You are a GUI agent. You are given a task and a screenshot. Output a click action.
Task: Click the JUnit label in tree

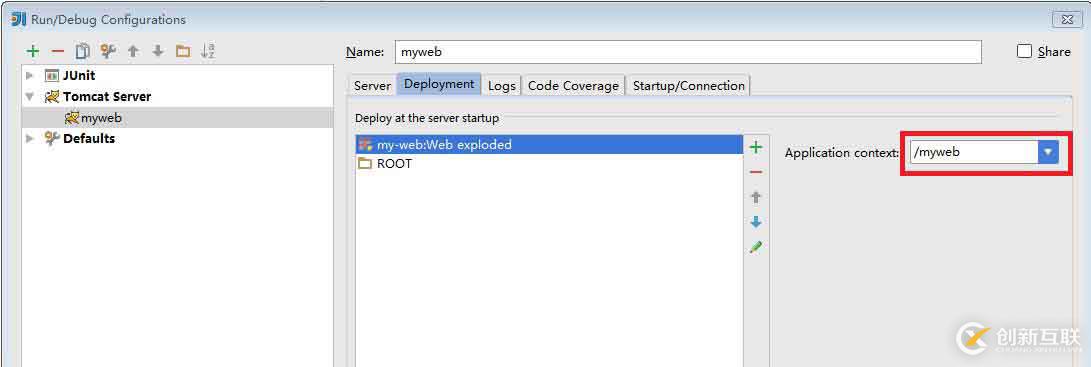tap(79, 75)
